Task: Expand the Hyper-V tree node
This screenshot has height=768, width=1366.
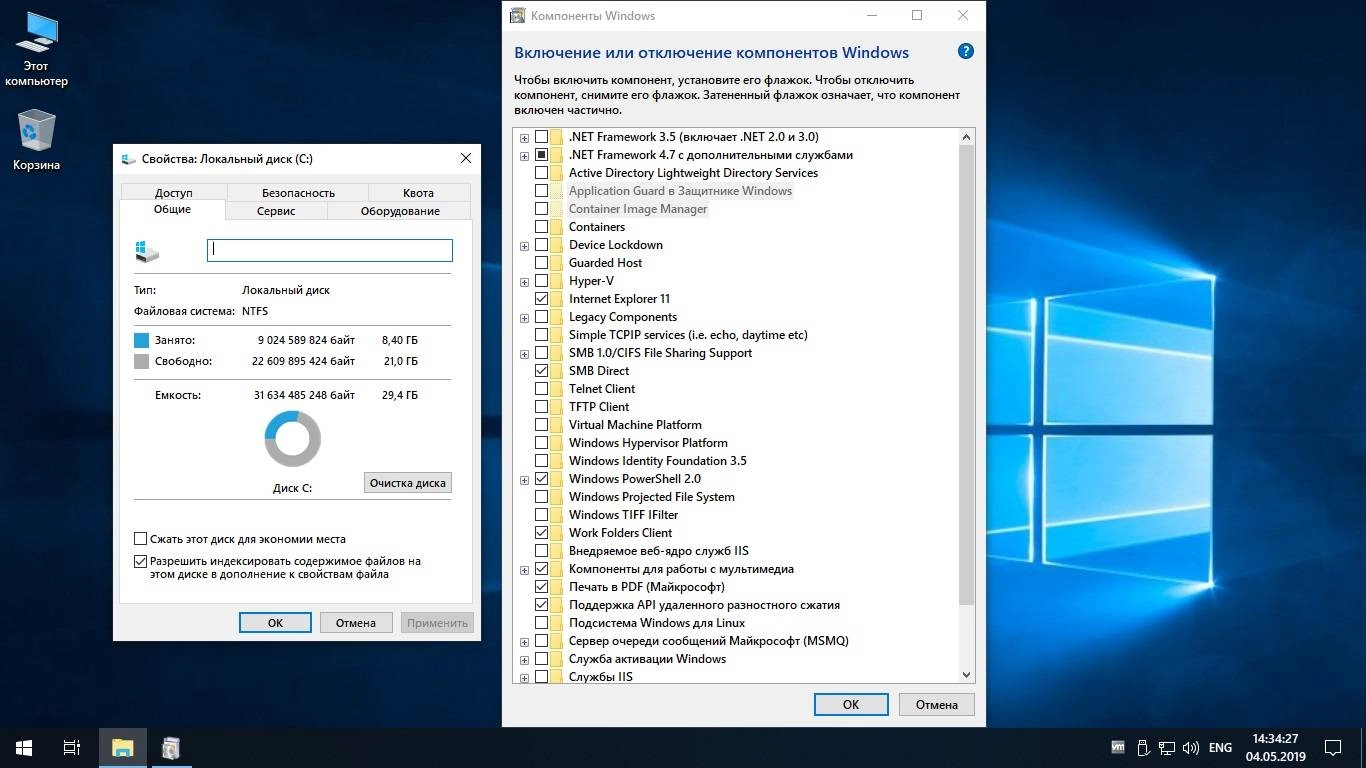Action: pos(524,282)
